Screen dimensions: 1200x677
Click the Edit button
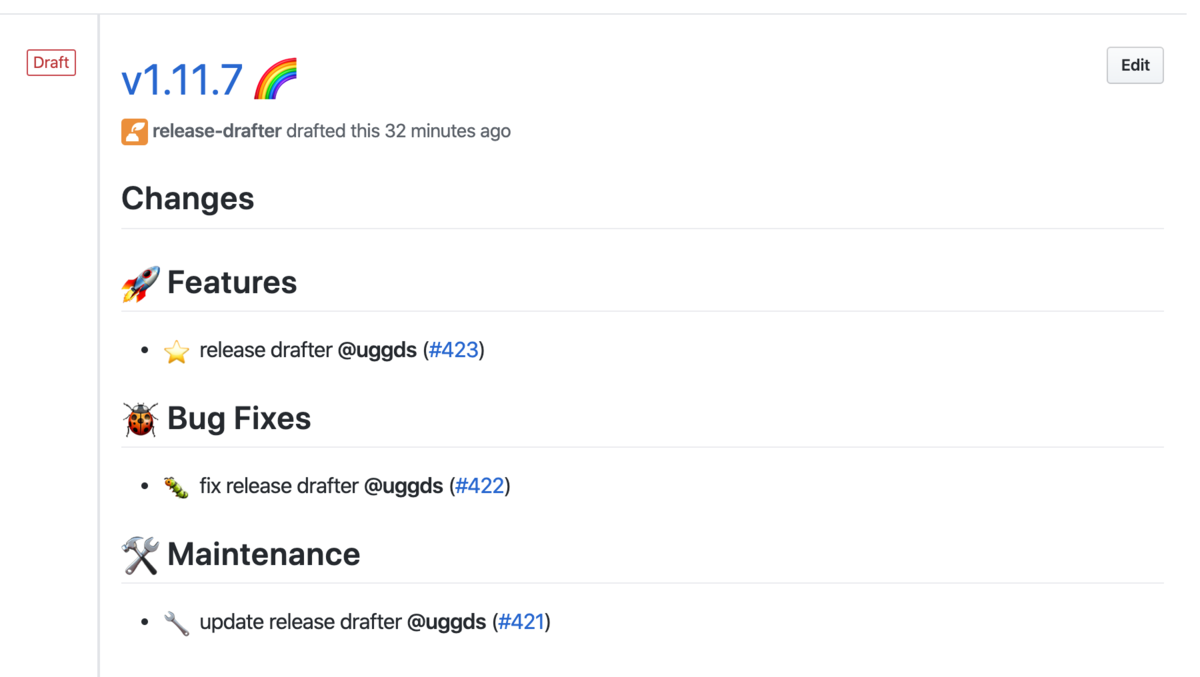1134,64
